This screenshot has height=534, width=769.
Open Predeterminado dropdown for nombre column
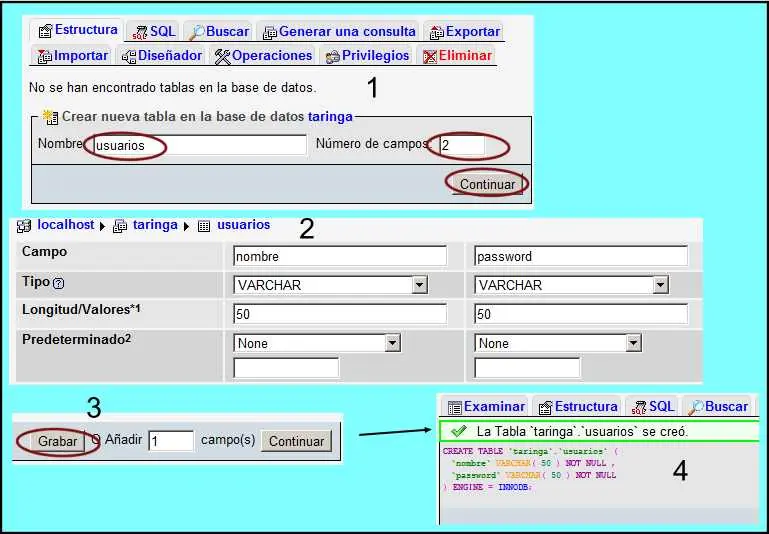coord(317,343)
